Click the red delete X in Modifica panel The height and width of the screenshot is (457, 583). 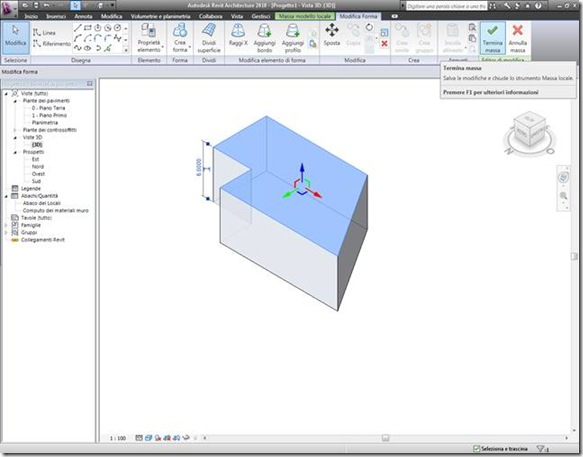pyautogui.click(x=384, y=44)
